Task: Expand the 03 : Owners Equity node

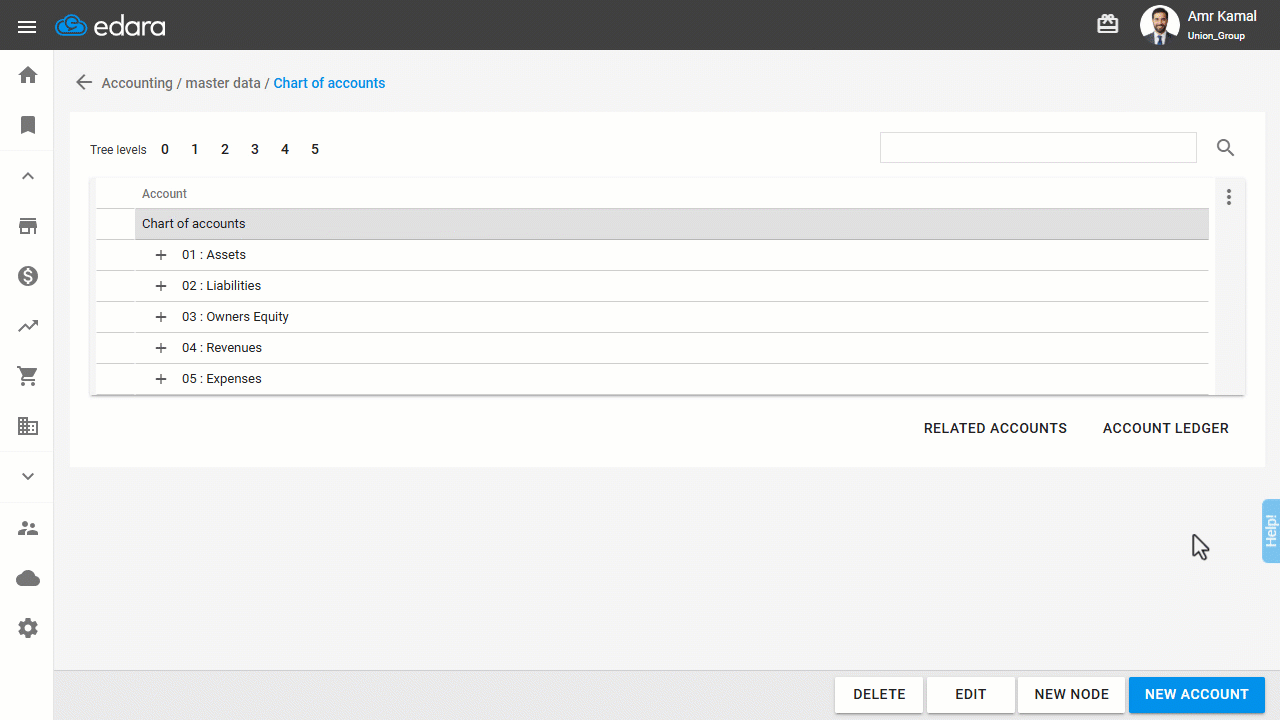Action: tap(161, 317)
